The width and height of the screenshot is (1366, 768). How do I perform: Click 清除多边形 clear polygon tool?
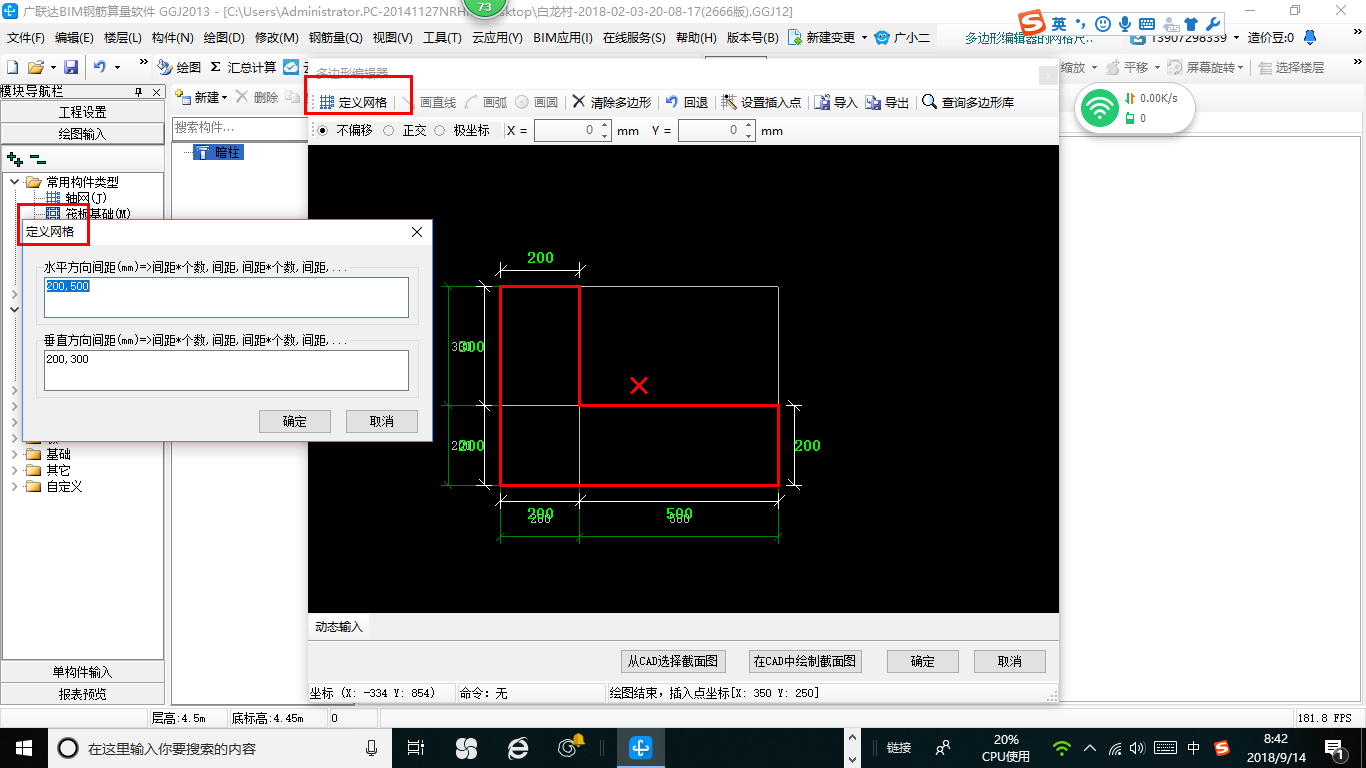click(x=611, y=102)
